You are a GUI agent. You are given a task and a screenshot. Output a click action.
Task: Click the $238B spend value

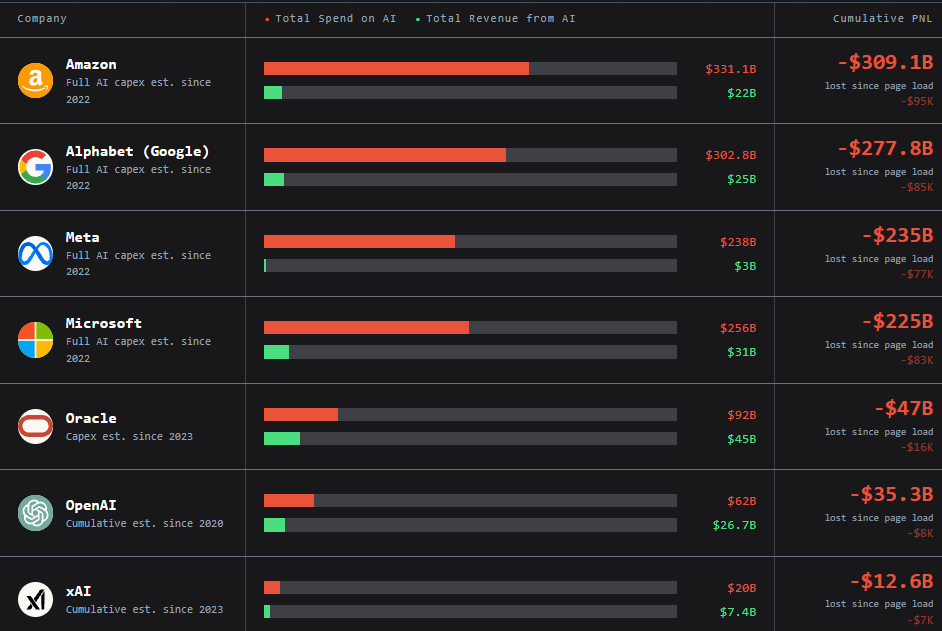click(x=738, y=242)
